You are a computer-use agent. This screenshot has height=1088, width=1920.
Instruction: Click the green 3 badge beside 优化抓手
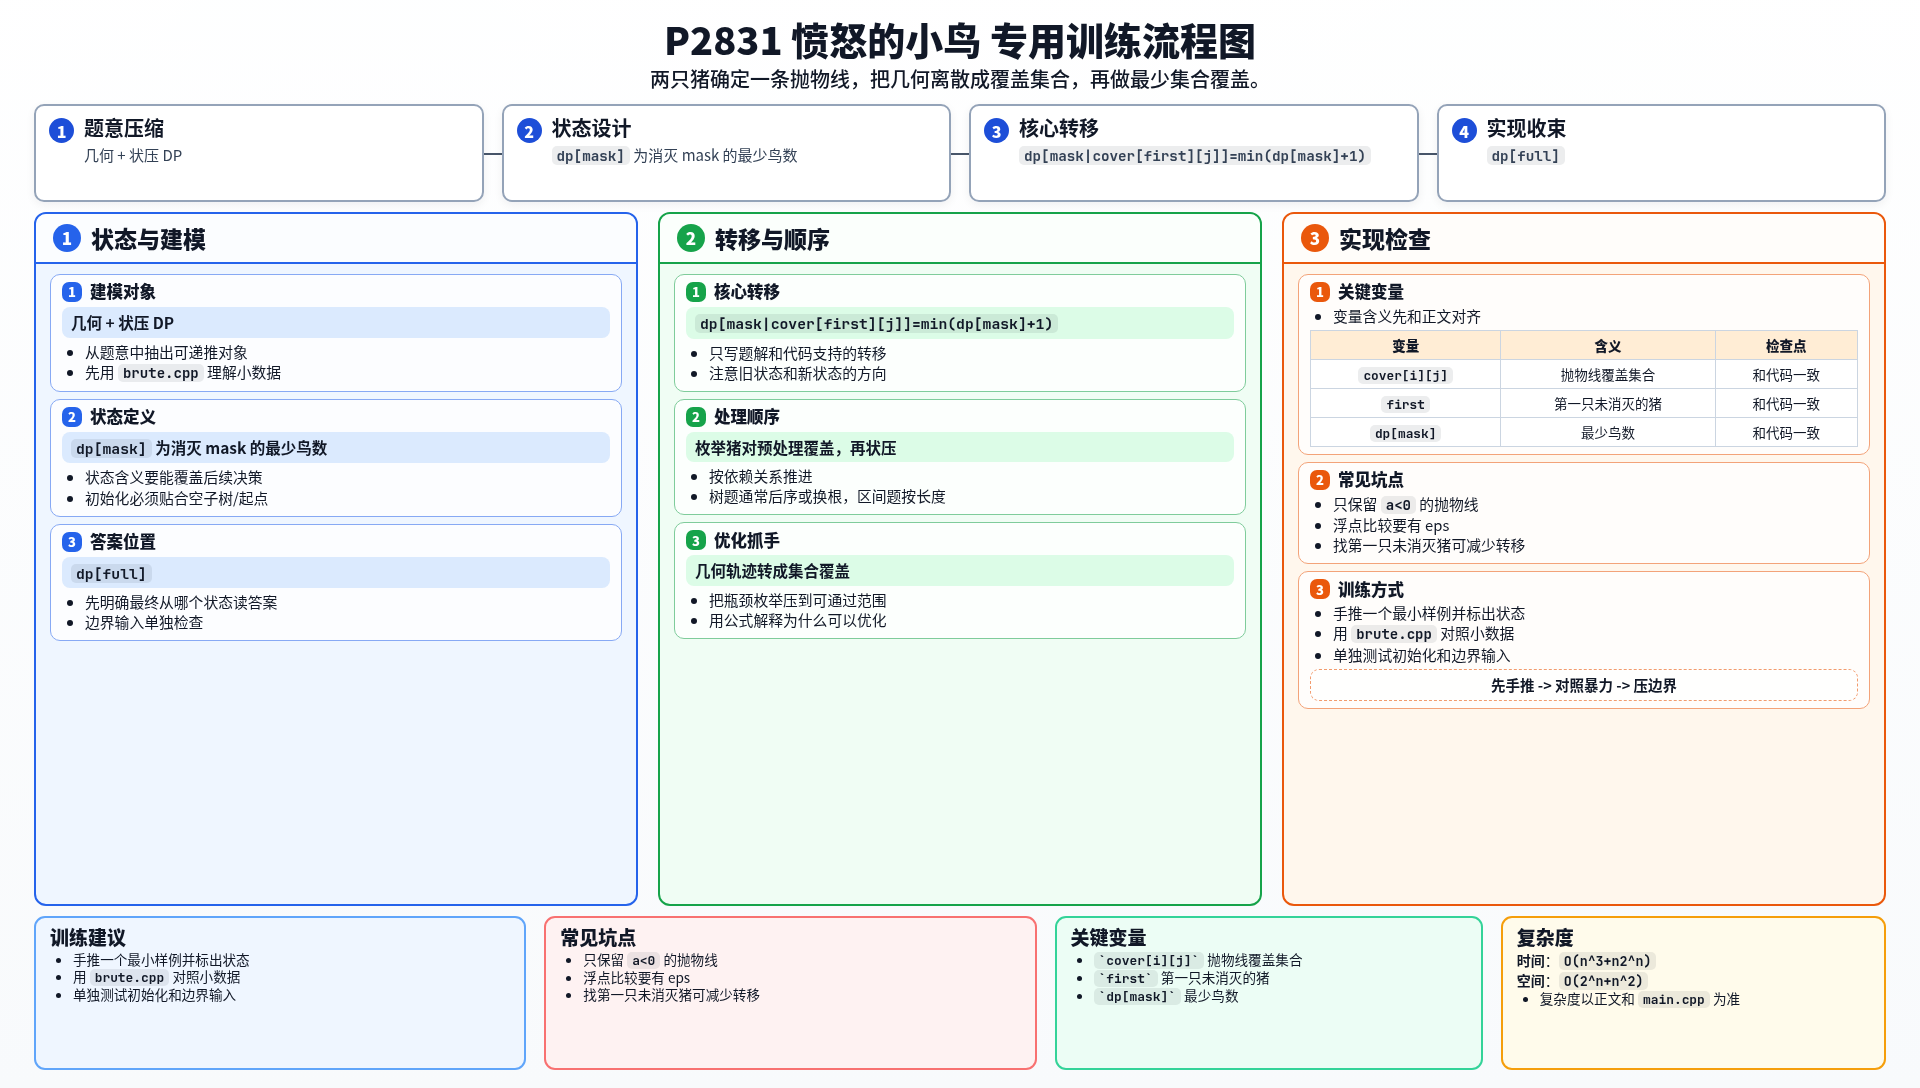[696, 541]
